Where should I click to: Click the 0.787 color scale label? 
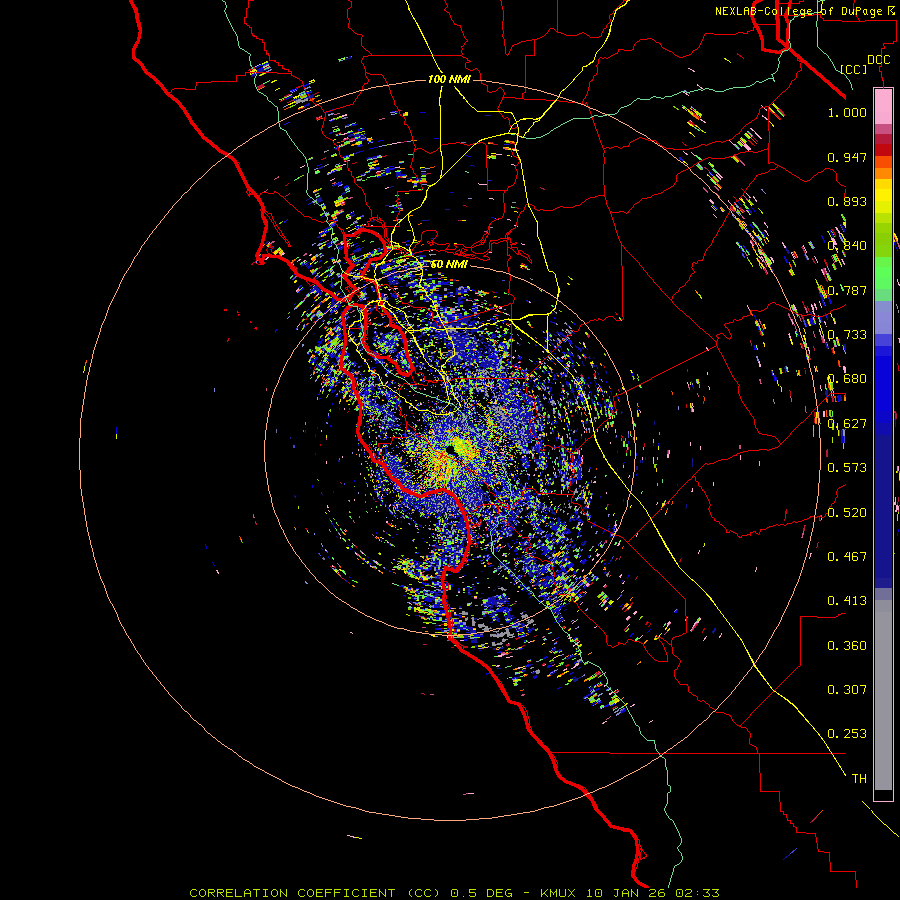(x=847, y=290)
